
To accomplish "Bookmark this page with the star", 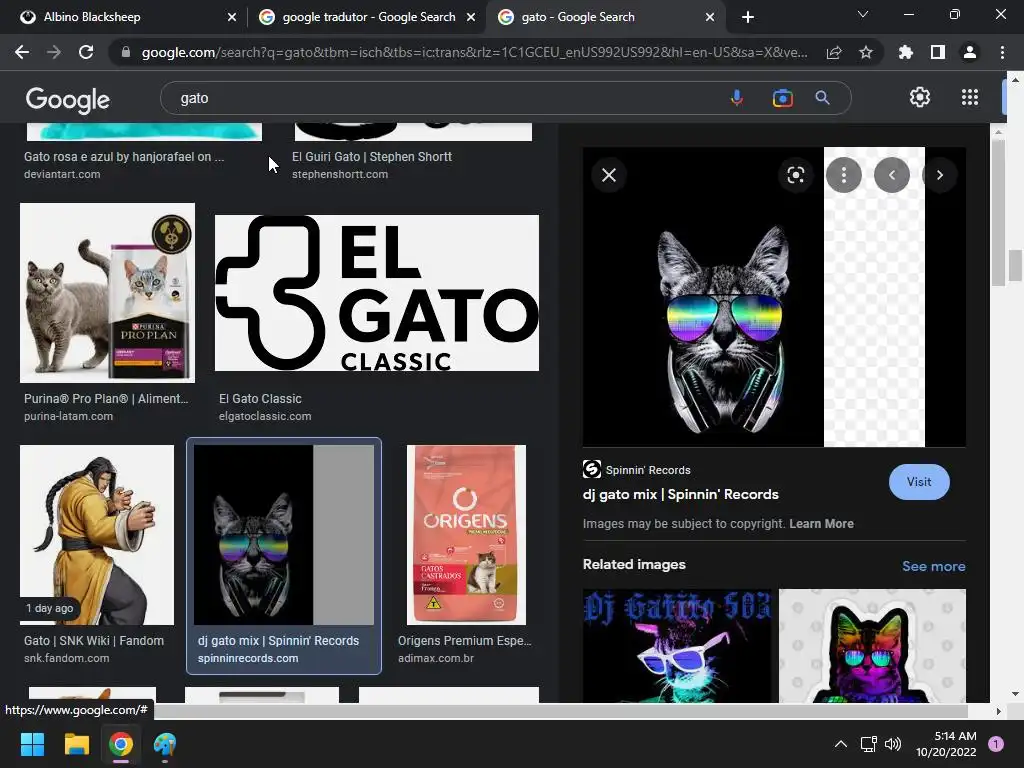I will pyautogui.click(x=866, y=52).
